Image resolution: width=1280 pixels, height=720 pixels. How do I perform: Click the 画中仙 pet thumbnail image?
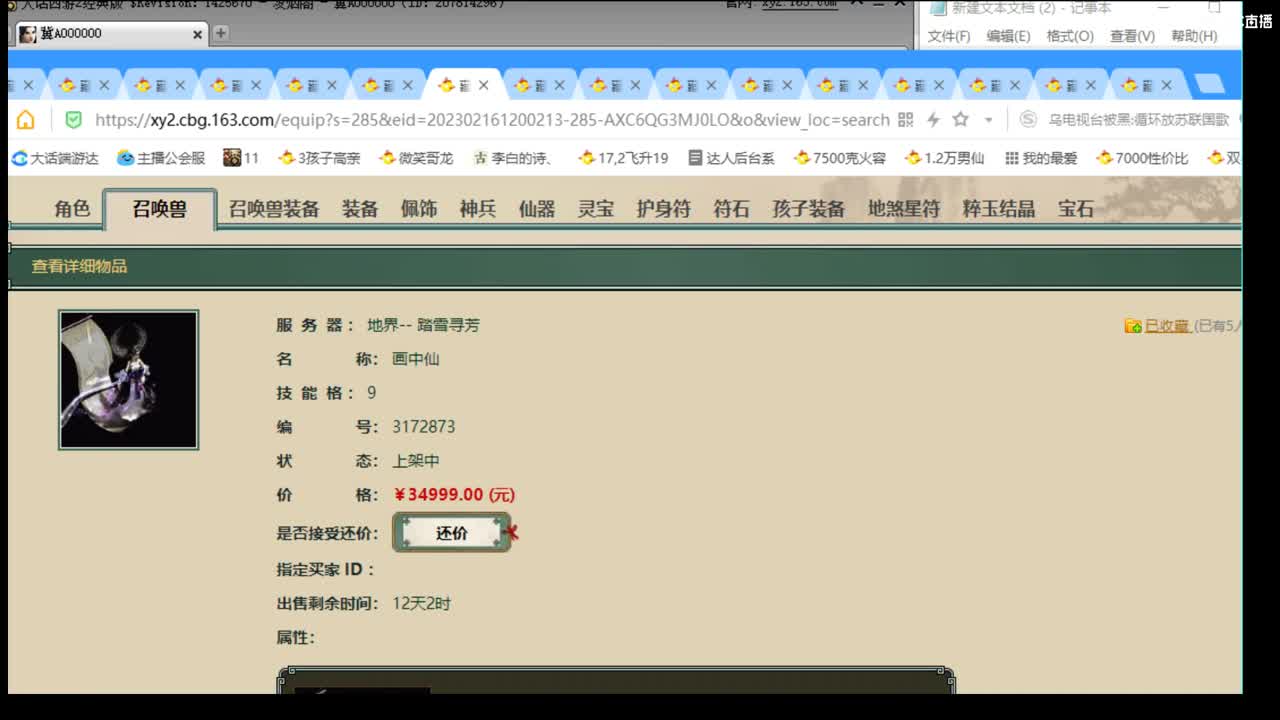(128, 380)
